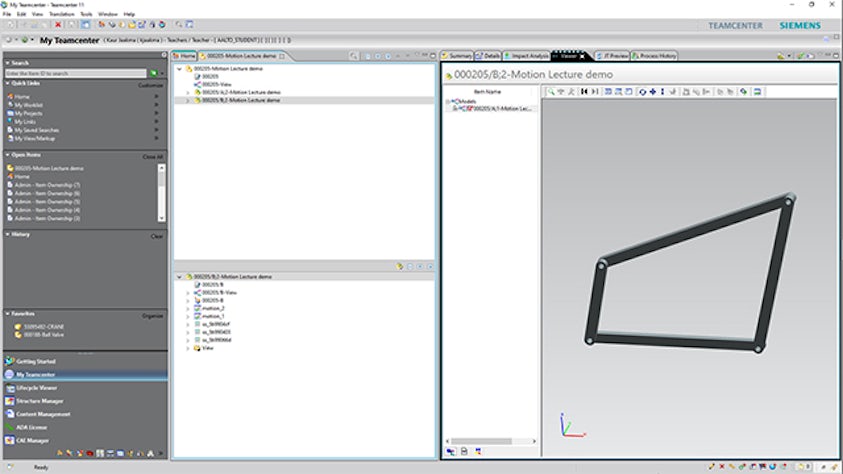Image resolution: width=843 pixels, height=474 pixels.
Task: Click the open folder icon in main toolbar
Action: pos(132,25)
